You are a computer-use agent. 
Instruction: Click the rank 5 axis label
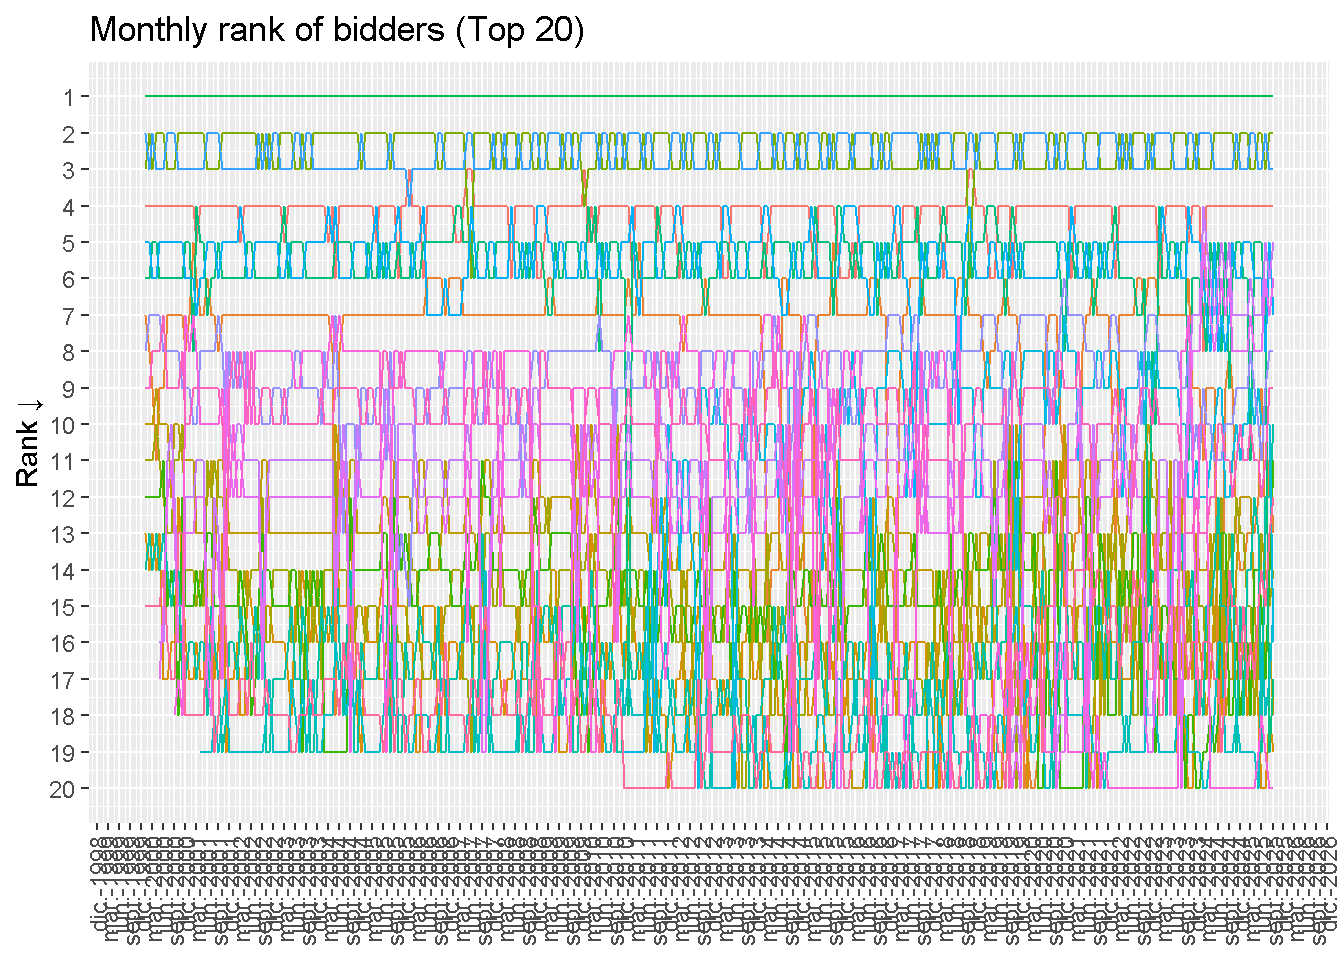click(68, 243)
